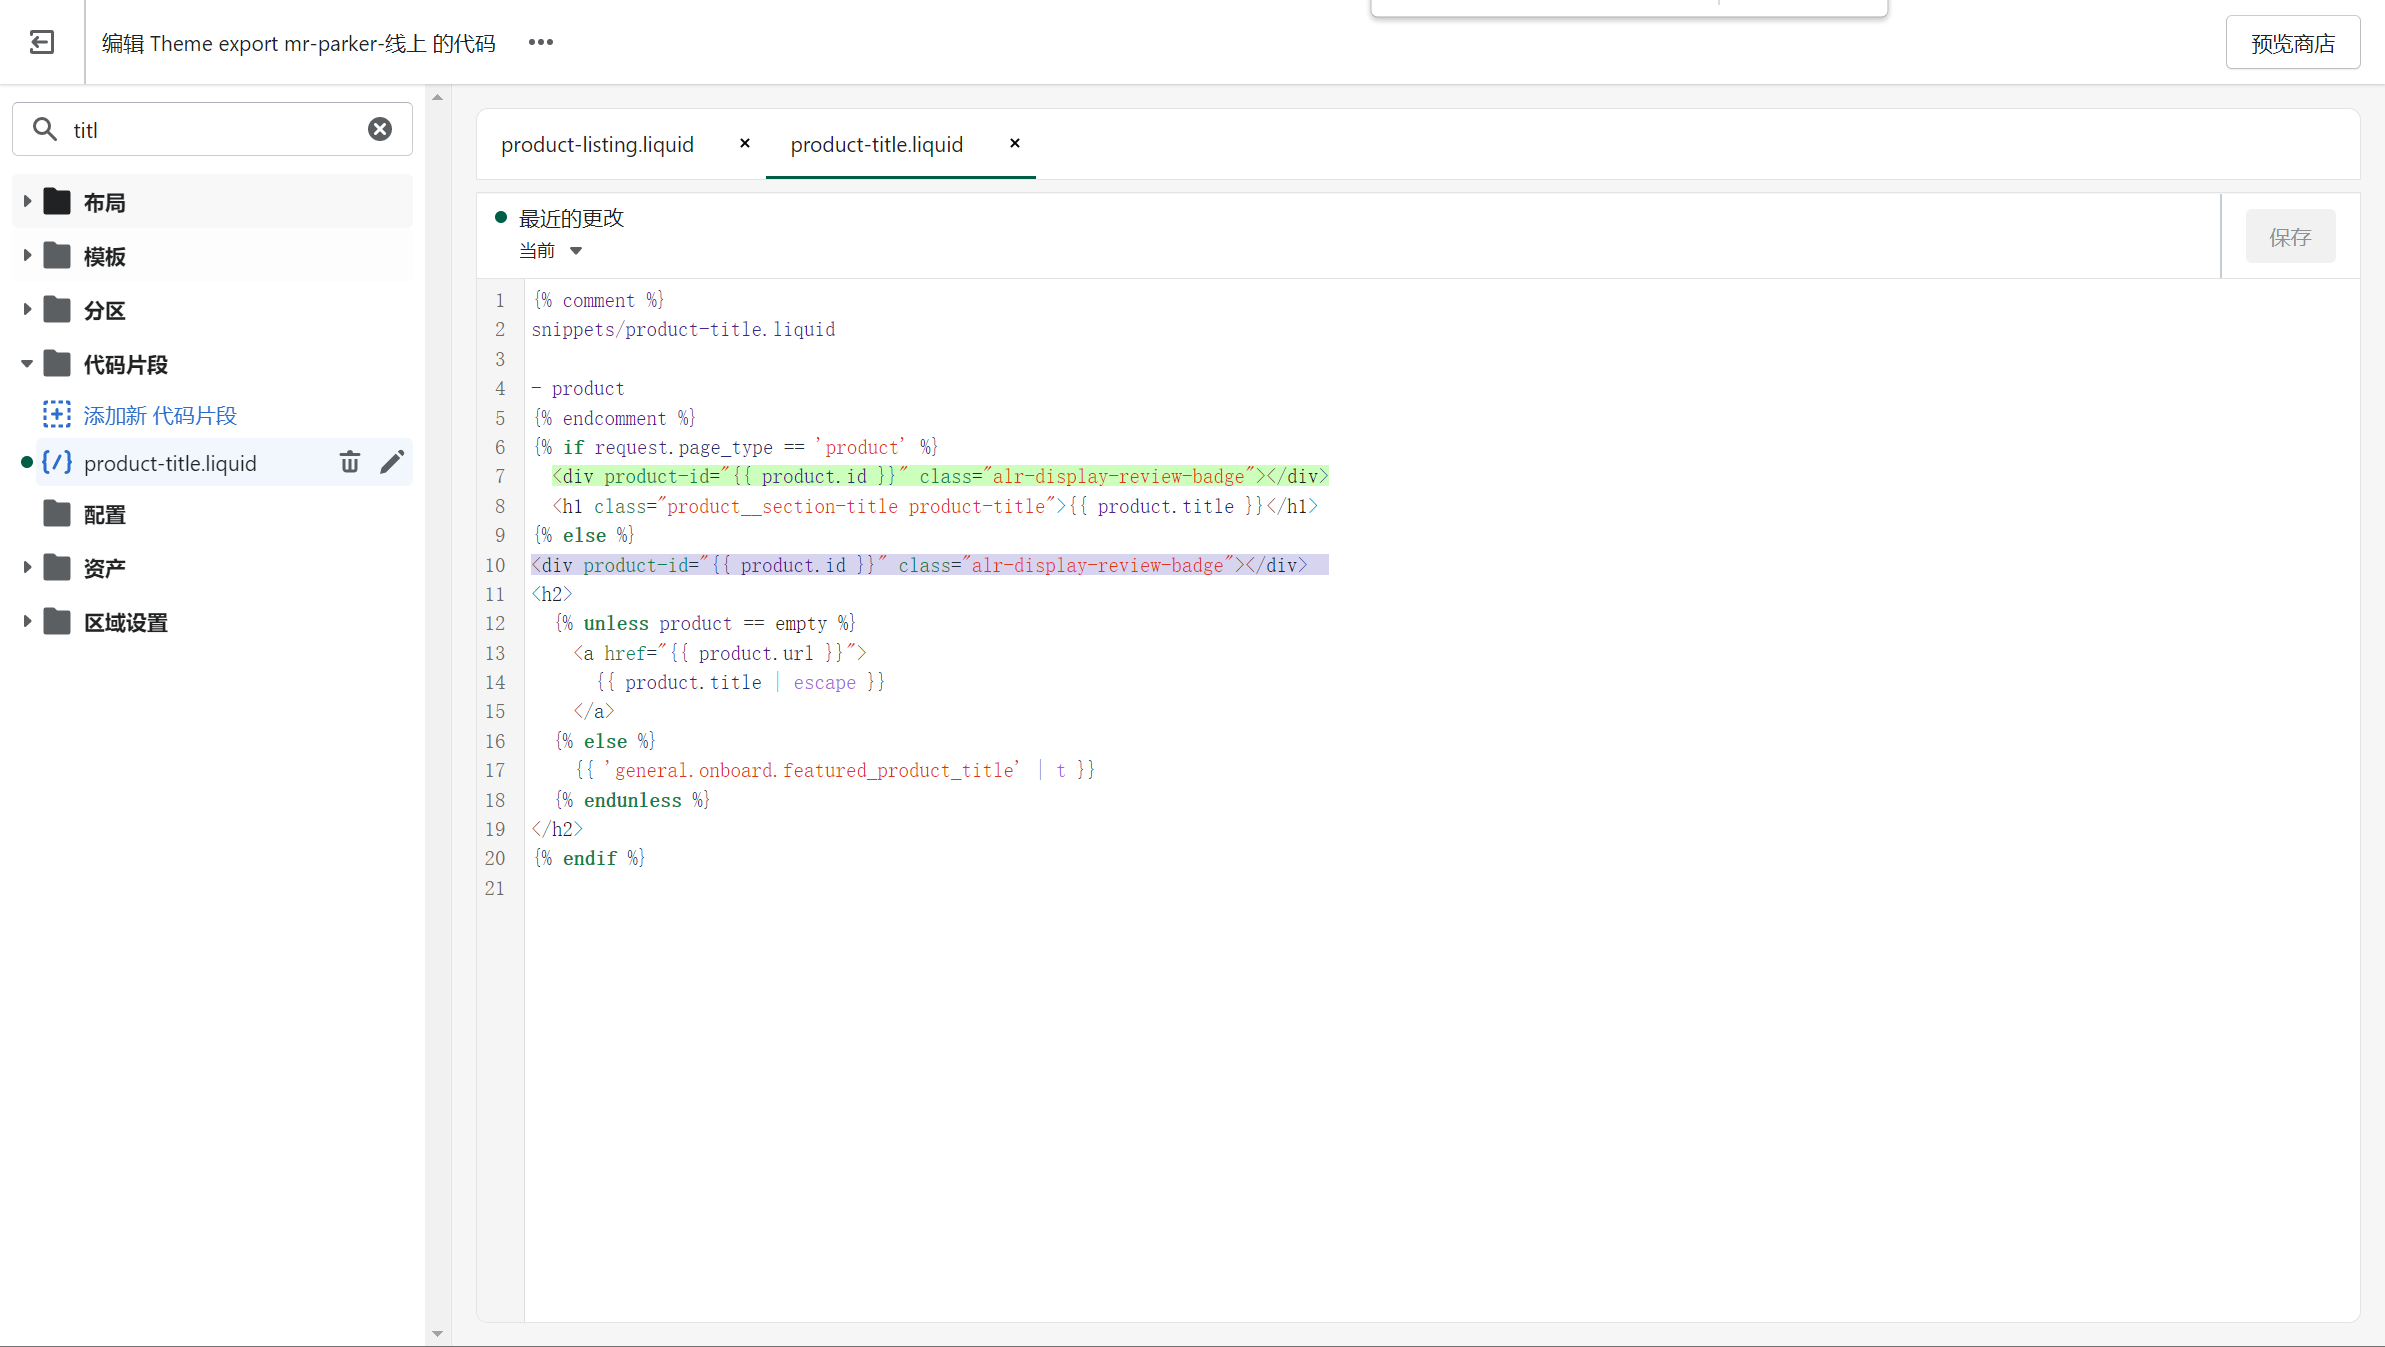The height and width of the screenshot is (1347, 2385).
Task: Click the add new snippet icon
Action: pyautogui.click(x=57, y=414)
